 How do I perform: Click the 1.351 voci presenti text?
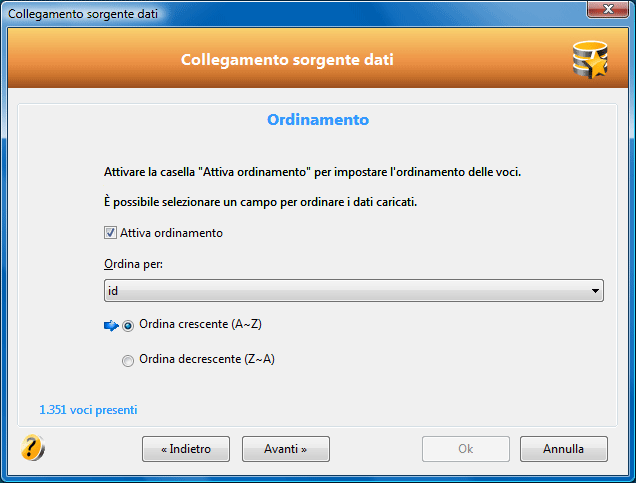[88, 410]
